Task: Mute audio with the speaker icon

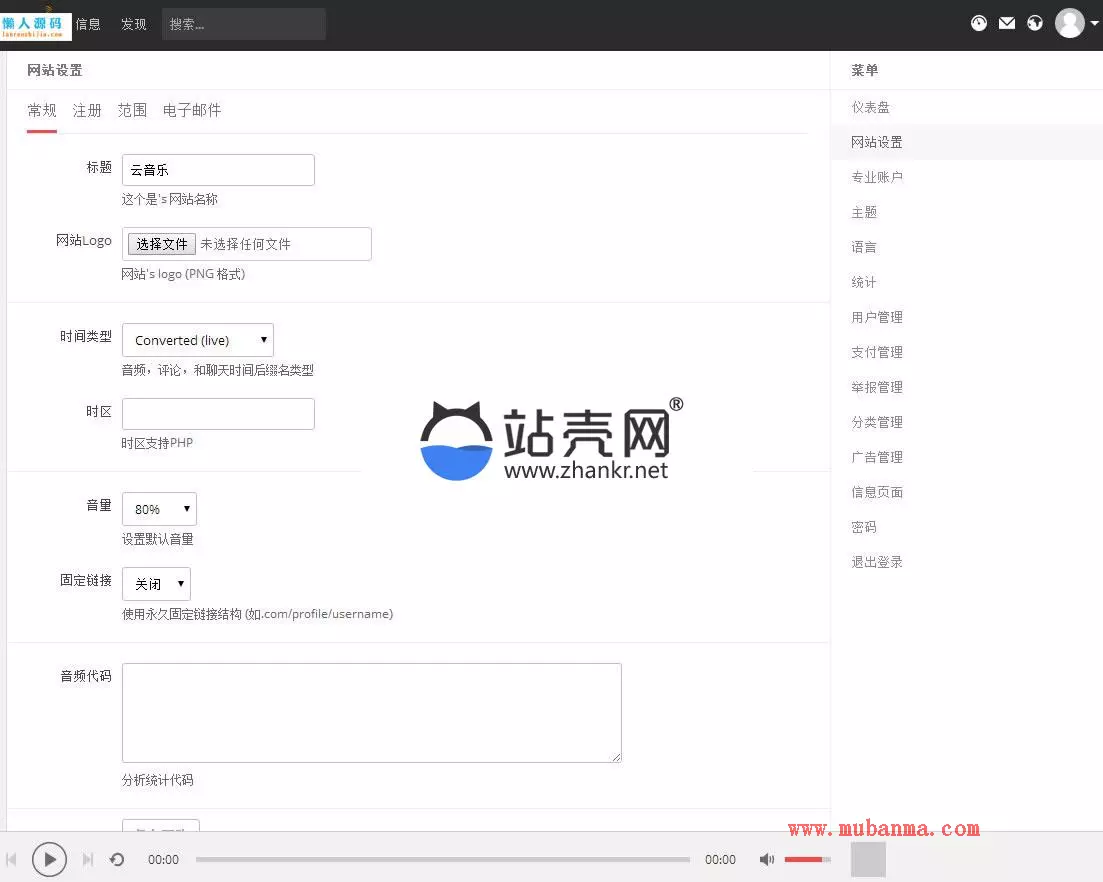Action: coord(767,859)
